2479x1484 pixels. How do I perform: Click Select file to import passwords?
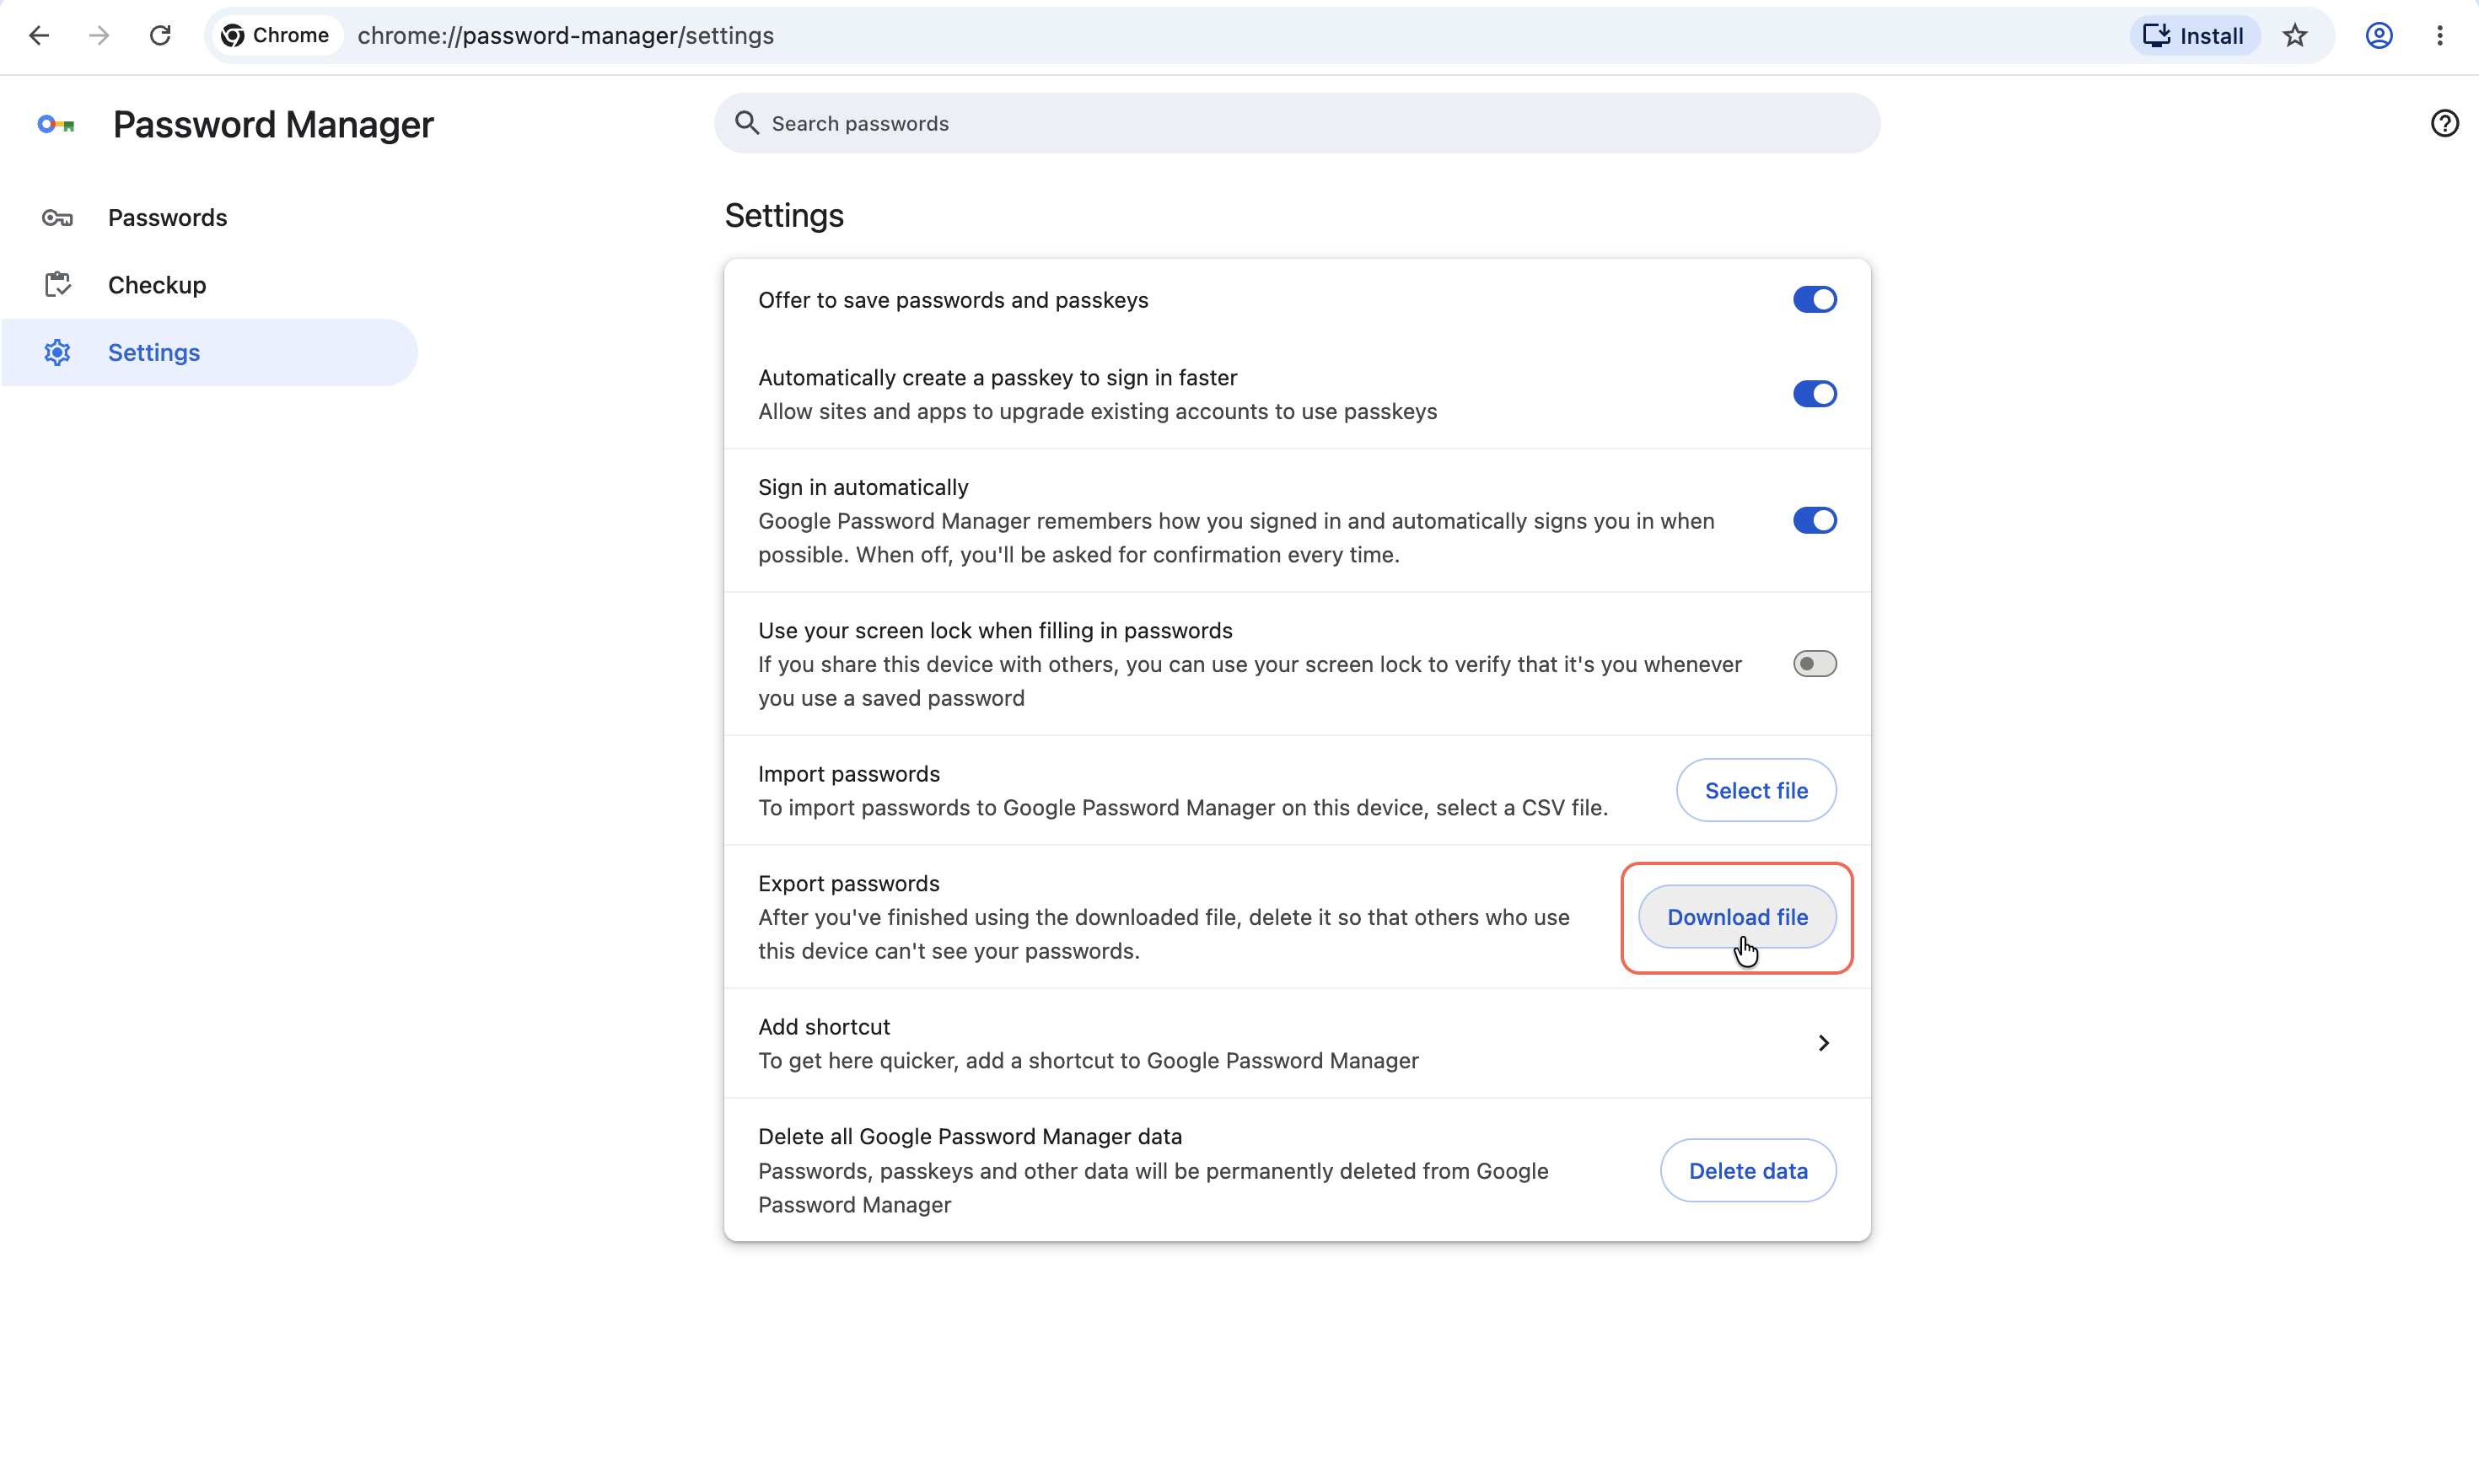click(1756, 790)
